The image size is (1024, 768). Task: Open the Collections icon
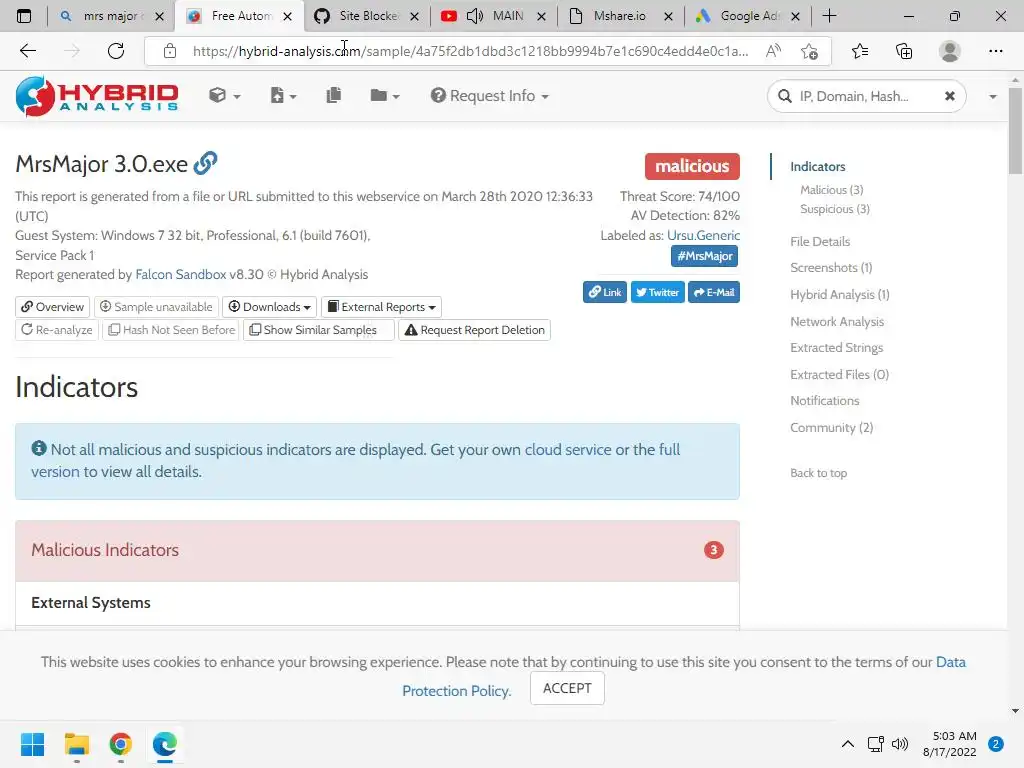click(904, 51)
